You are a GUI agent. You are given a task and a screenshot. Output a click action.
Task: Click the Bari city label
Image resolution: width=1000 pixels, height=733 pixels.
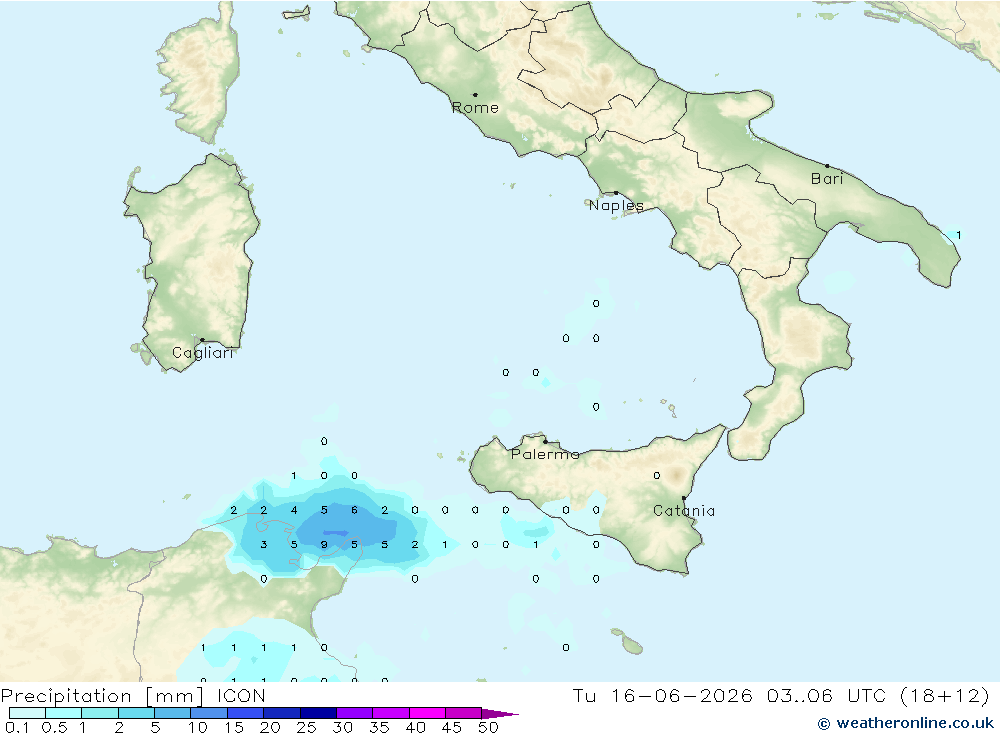(827, 179)
